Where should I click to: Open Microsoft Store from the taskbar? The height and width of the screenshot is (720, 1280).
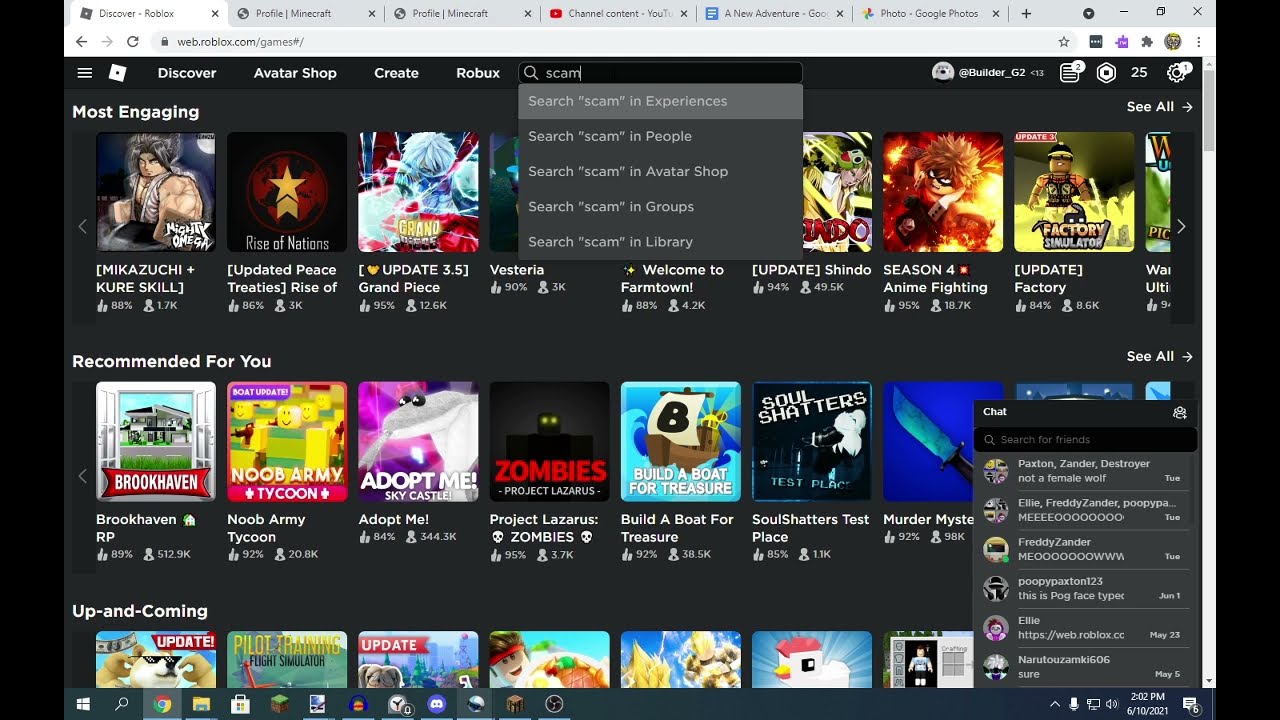[x=240, y=704]
